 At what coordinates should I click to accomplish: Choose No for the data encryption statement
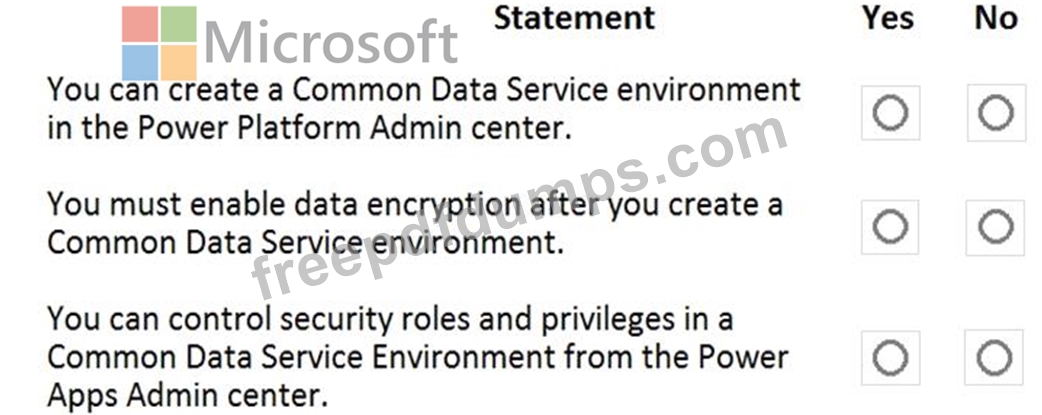click(995, 228)
